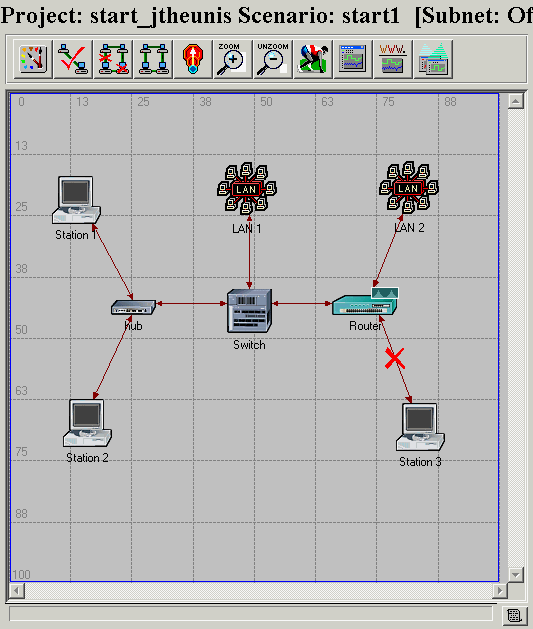Image resolution: width=533 pixels, height=629 pixels.
Task: Click the status bar message log icon
Action: (x=514, y=615)
